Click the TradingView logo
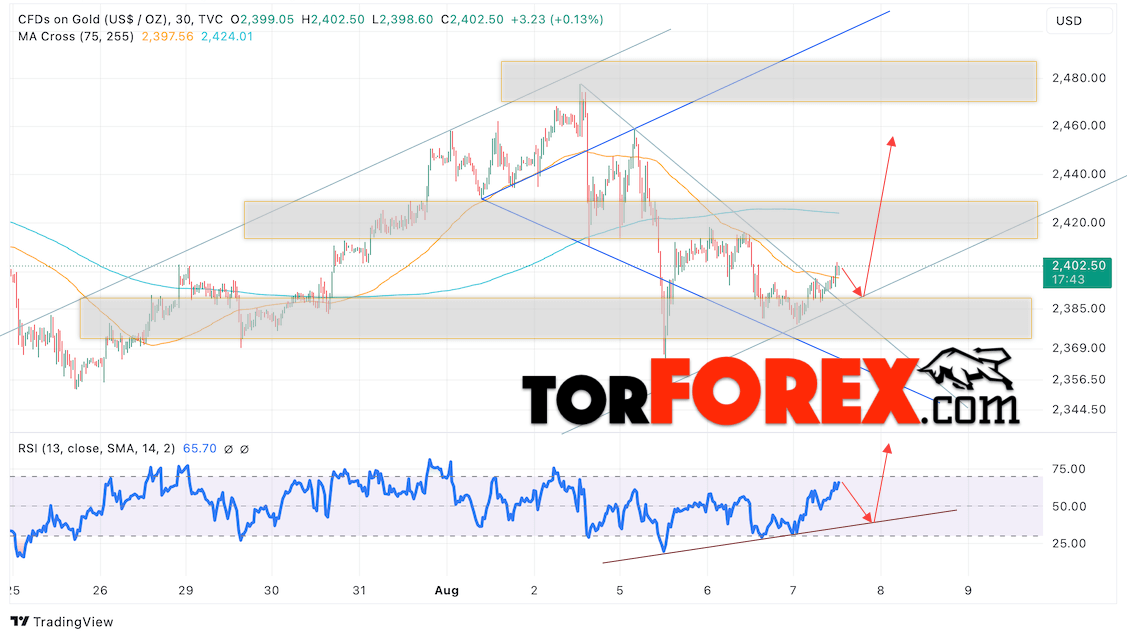The width and height of the screenshot is (1127, 639). tap(62, 622)
